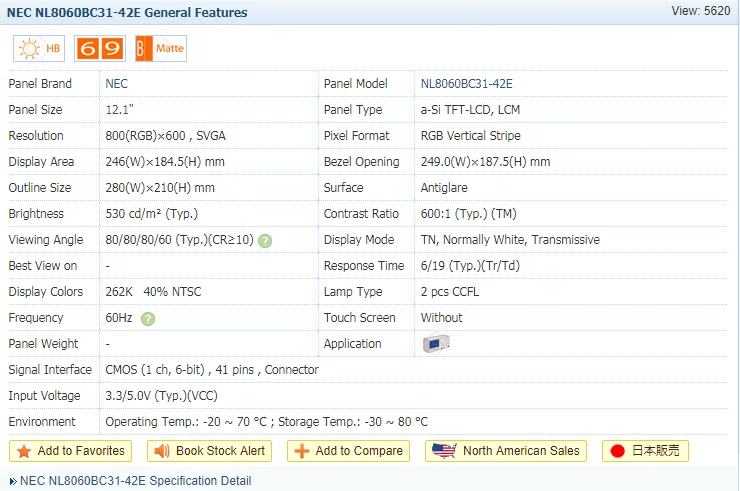Select the Antiglare surface value
Image resolution: width=740 pixels, height=491 pixels.
tap(444, 187)
